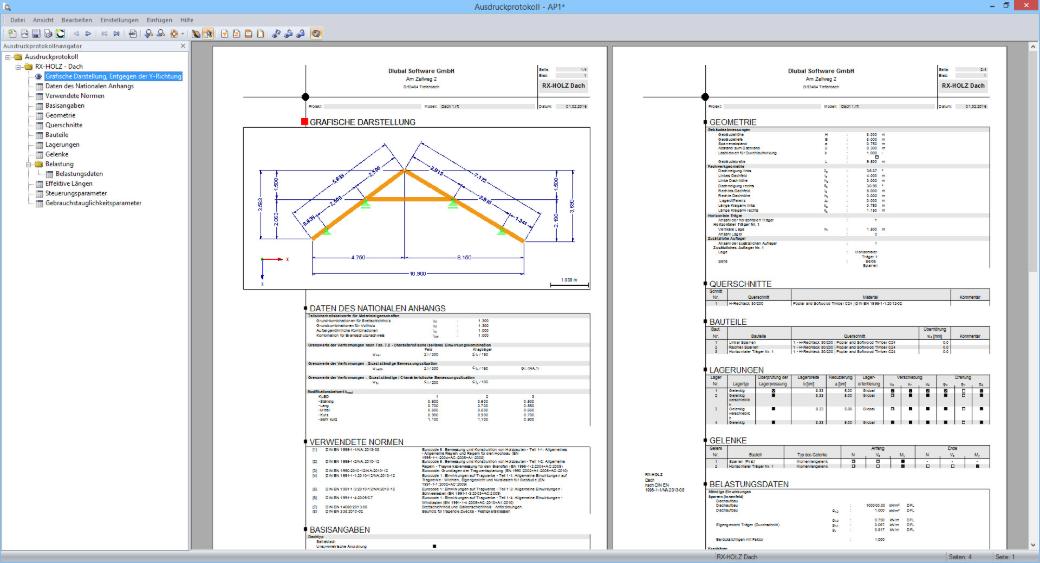Viewport: 1040px width, 563px height.
Task: Click the Seiten: 4 status bar entry
Action: tap(960, 557)
